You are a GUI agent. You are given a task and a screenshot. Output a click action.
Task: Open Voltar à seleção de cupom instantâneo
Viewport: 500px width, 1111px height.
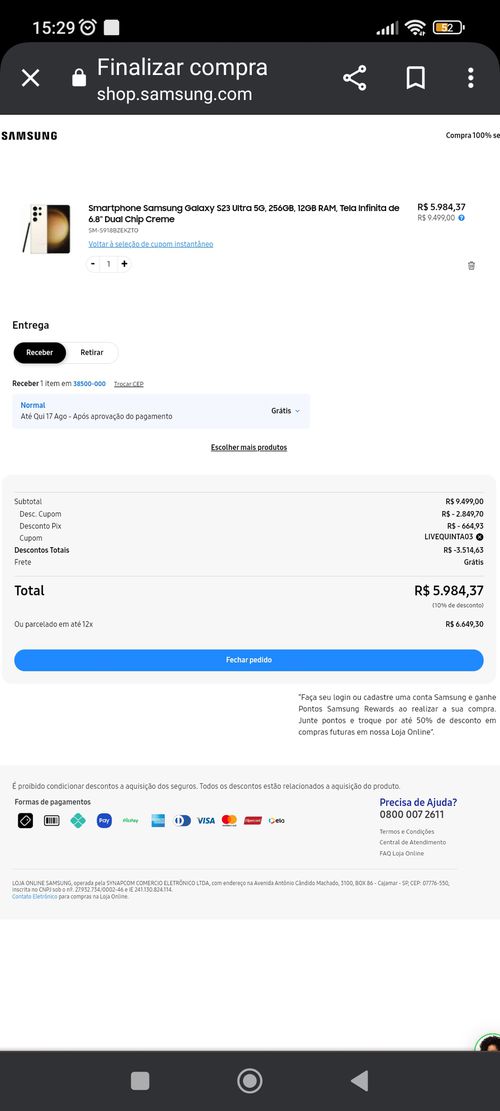click(151, 244)
